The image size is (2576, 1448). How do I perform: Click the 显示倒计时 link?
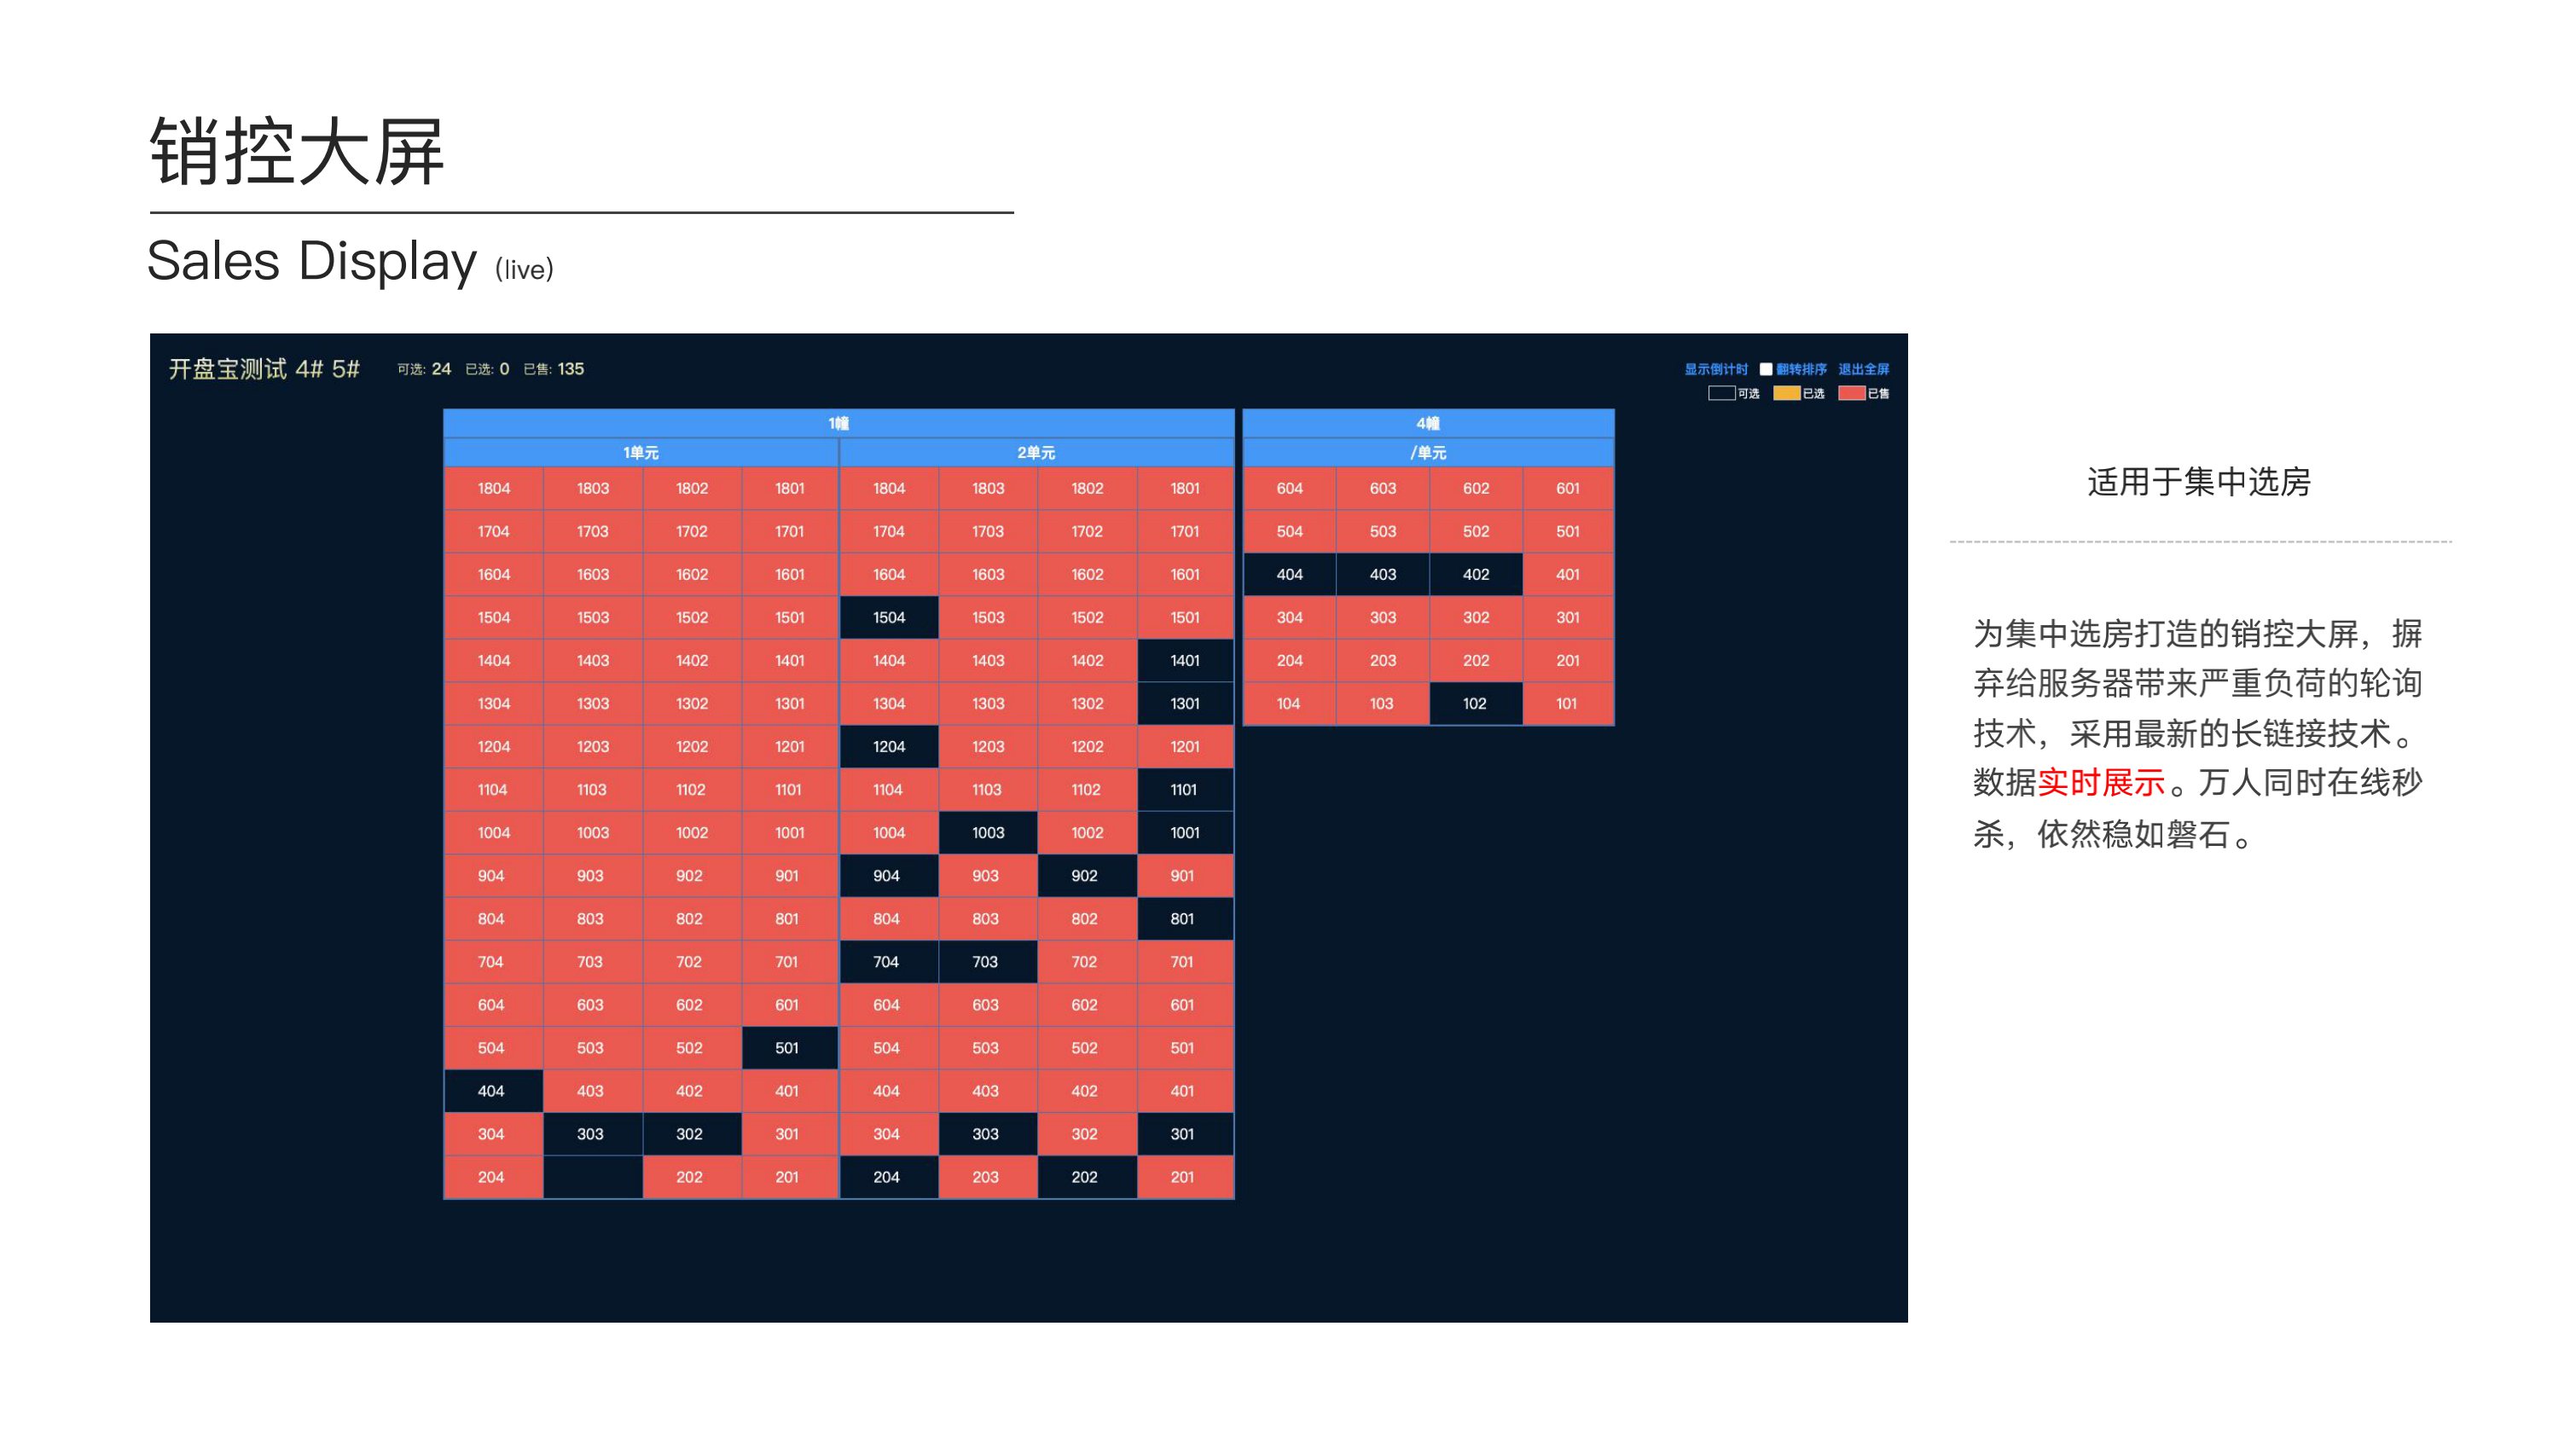(x=1715, y=369)
